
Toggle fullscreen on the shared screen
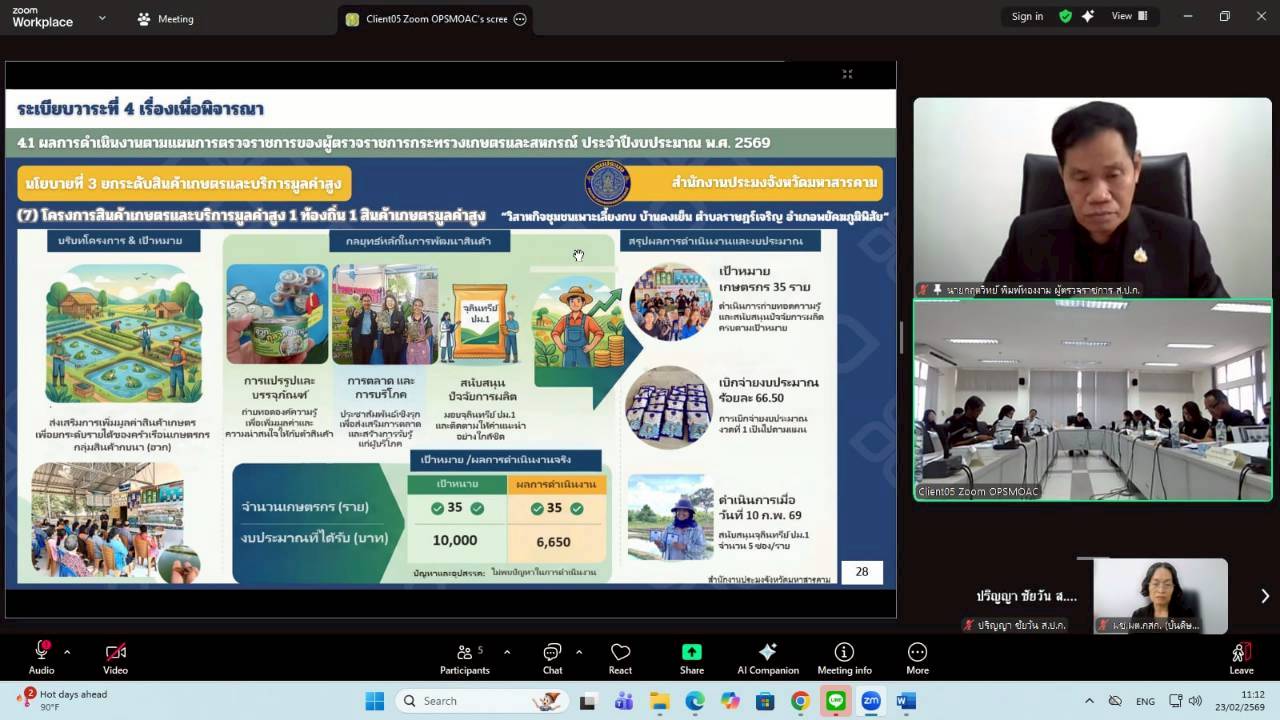pos(847,74)
